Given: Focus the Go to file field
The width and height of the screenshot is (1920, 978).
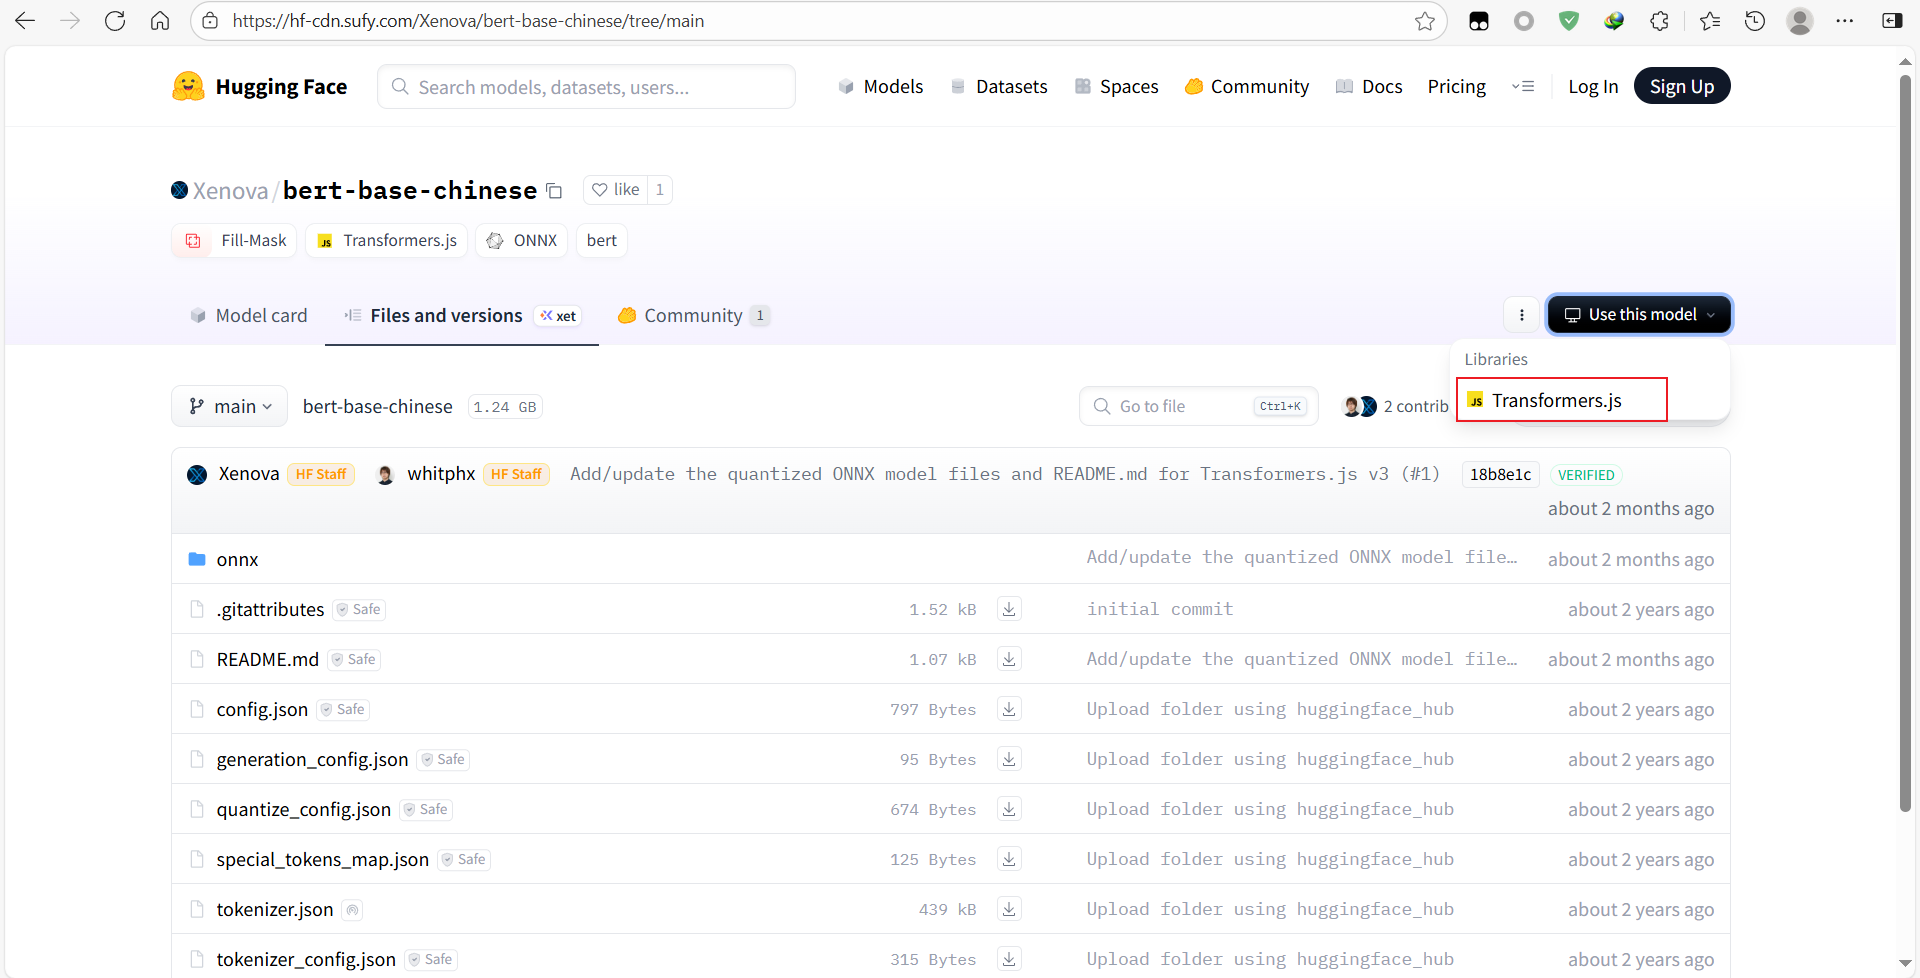Looking at the screenshot, I should click(1198, 406).
